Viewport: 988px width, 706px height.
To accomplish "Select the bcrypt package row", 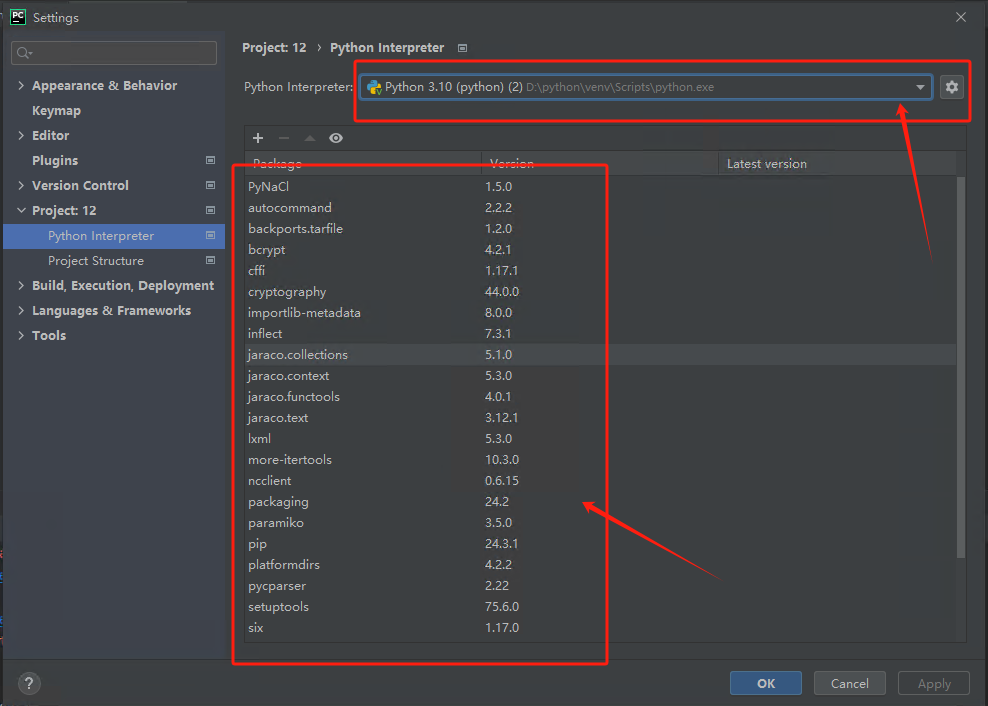I will pos(600,250).
